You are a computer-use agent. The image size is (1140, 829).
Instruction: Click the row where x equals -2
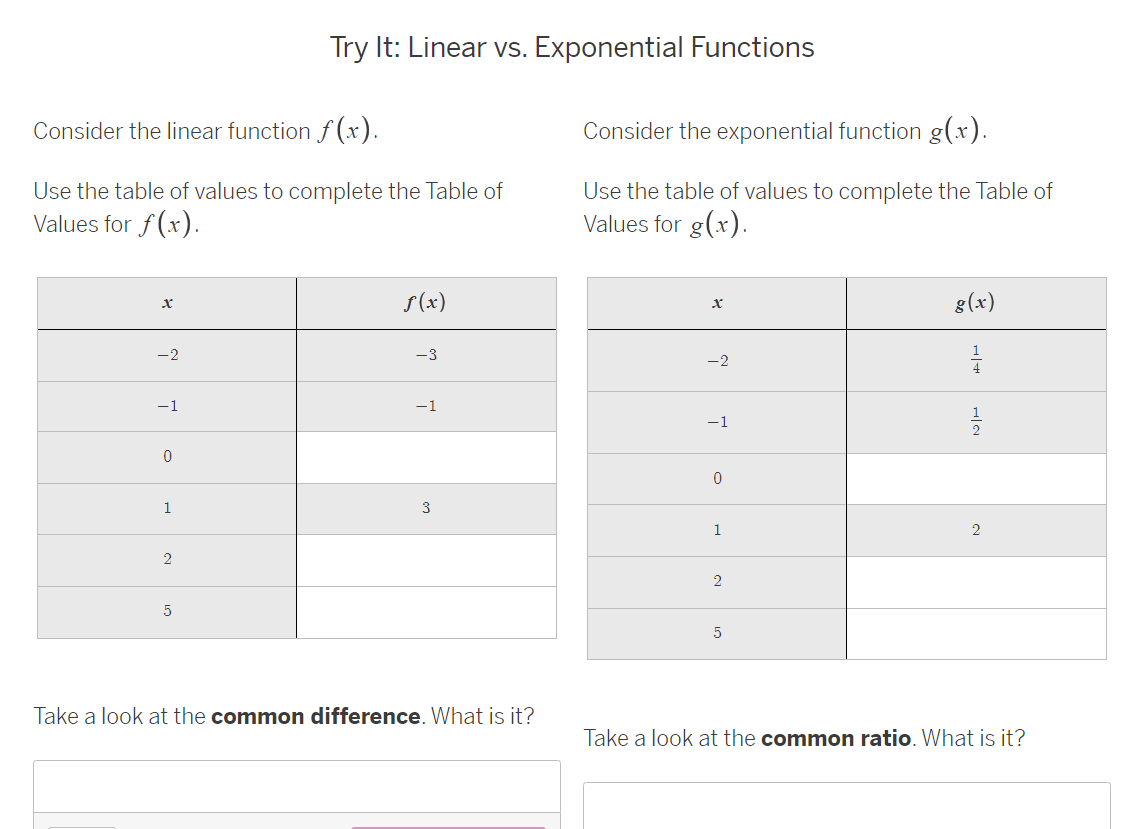tap(166, 354)
